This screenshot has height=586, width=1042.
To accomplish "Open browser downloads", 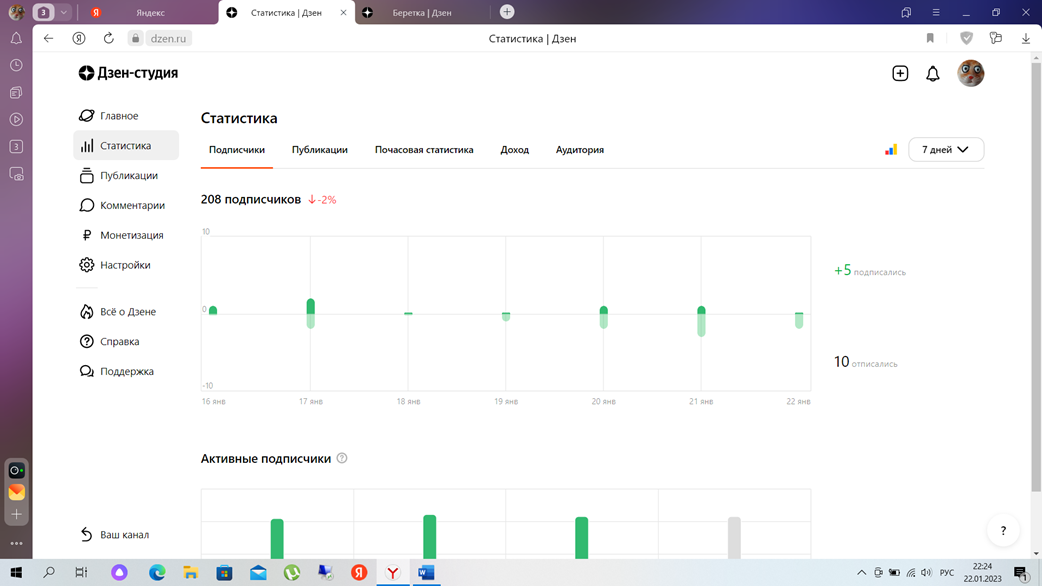I will 1025,39.
